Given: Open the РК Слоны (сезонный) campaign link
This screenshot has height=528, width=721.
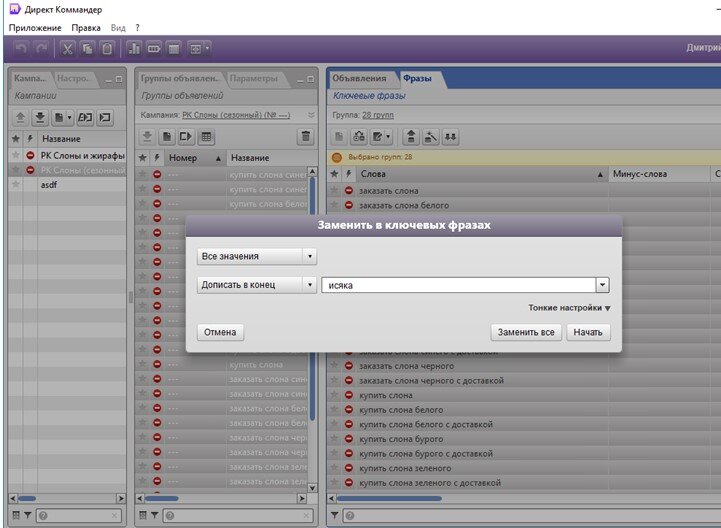Looking at the screenshot, I should (236, 115).
